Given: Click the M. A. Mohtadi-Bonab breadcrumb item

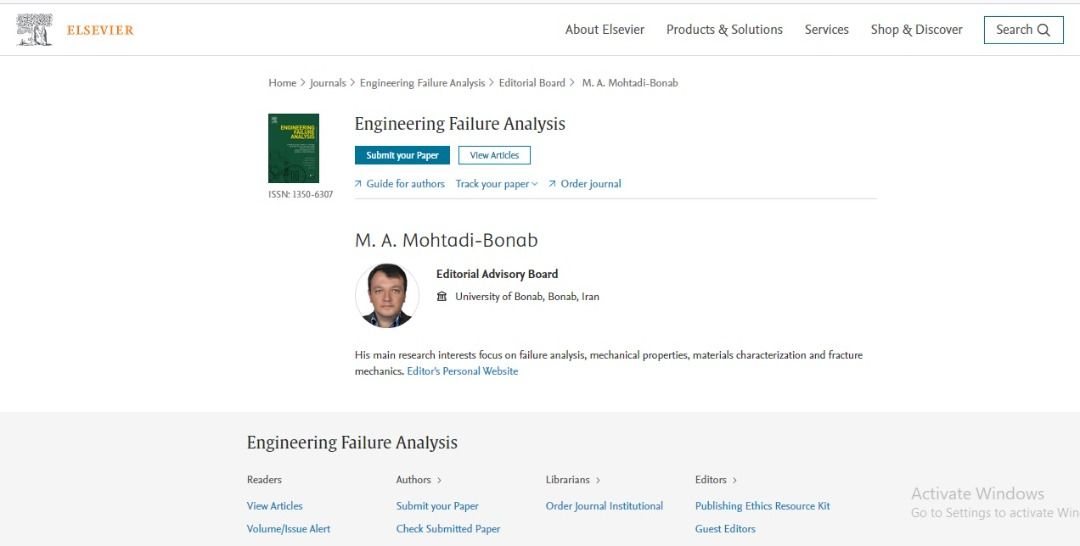Looking at the screenshot, I should (630, 83).
